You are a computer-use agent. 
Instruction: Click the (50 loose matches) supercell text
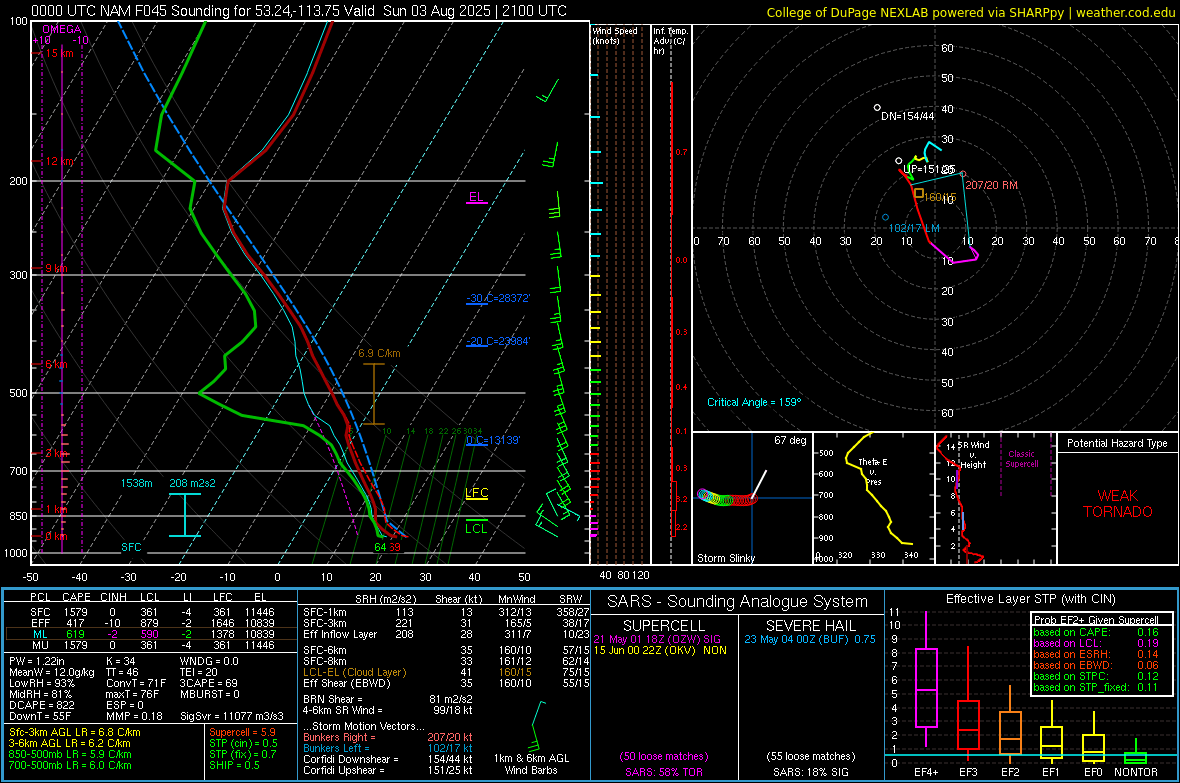tap(664, 756)
